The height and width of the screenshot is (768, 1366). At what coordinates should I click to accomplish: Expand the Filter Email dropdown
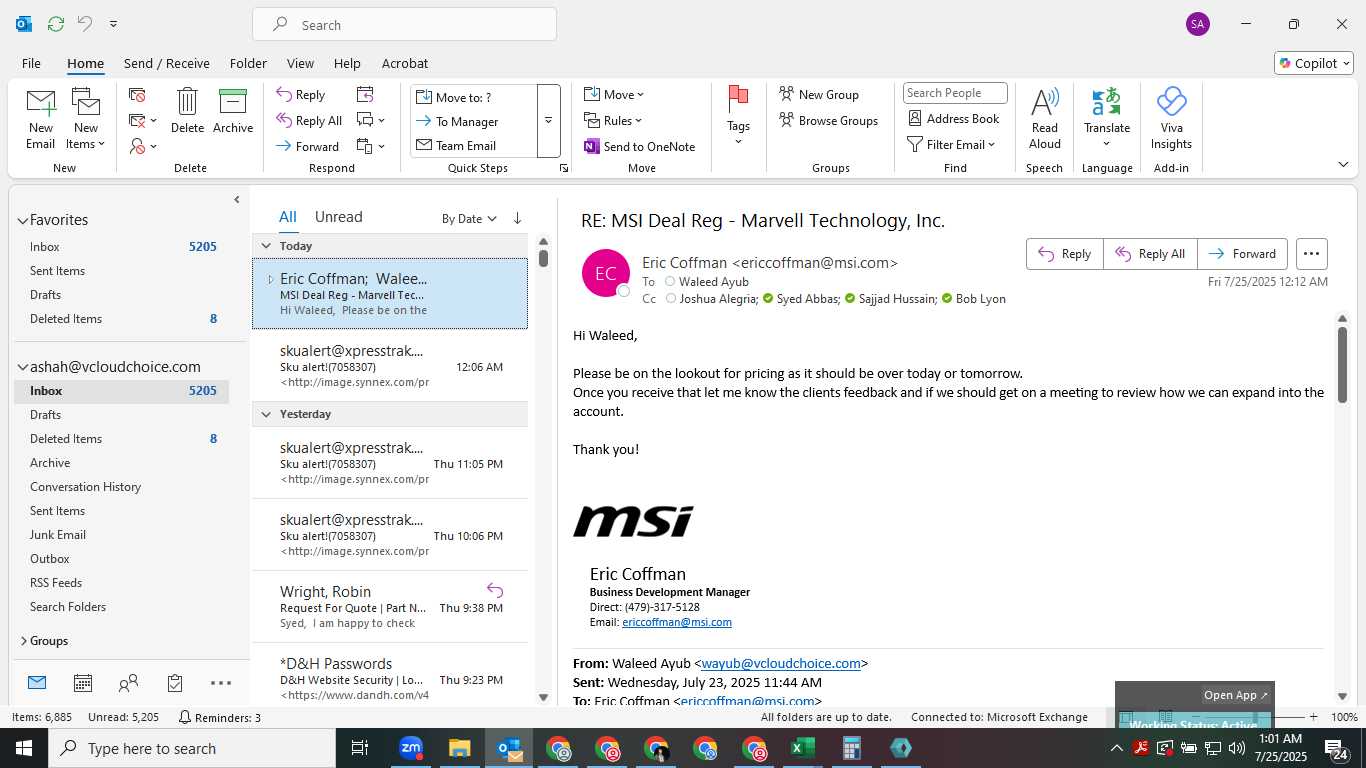(x=951, y=144)
